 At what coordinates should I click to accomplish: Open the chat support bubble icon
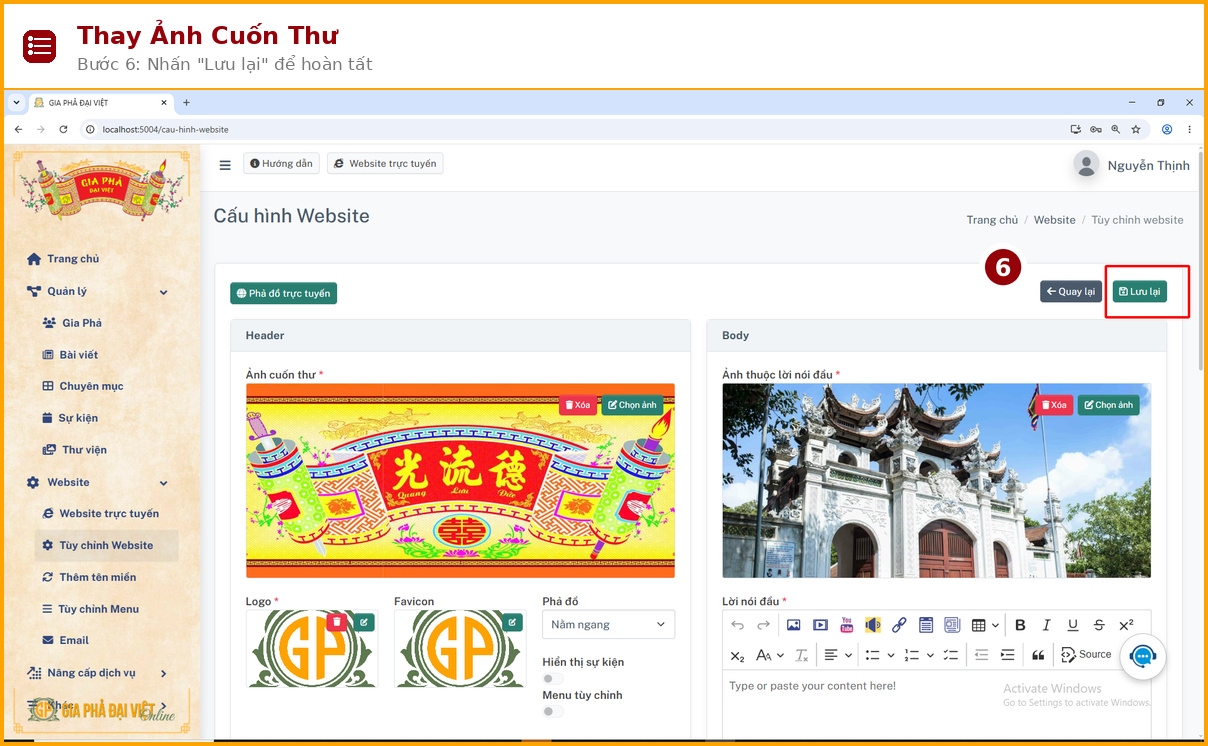1143,657
